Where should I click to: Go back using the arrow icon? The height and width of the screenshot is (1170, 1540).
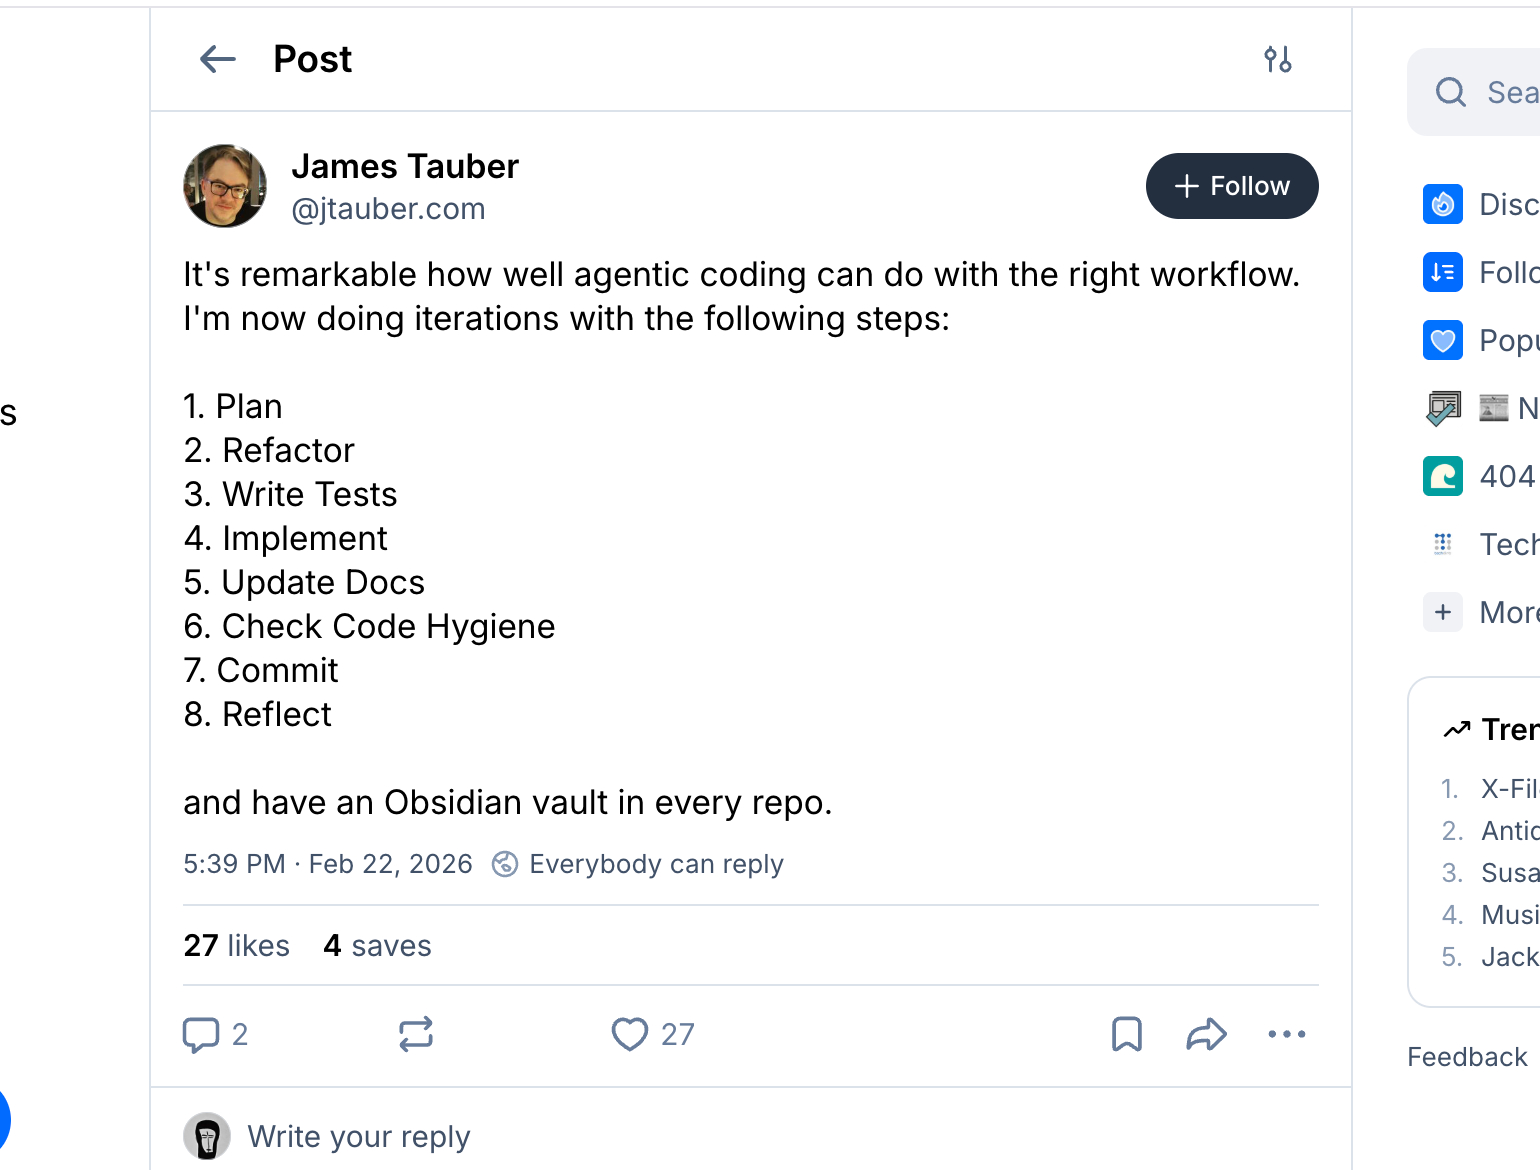217,60
